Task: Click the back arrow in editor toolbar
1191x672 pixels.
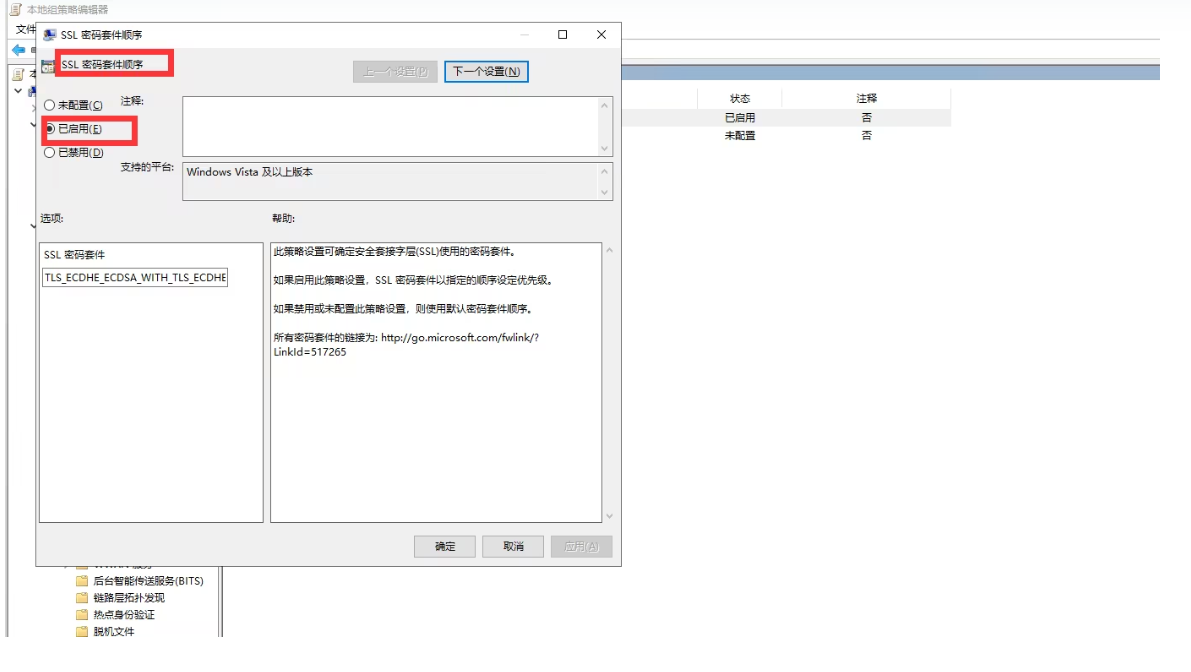Action: click(18, 49)
